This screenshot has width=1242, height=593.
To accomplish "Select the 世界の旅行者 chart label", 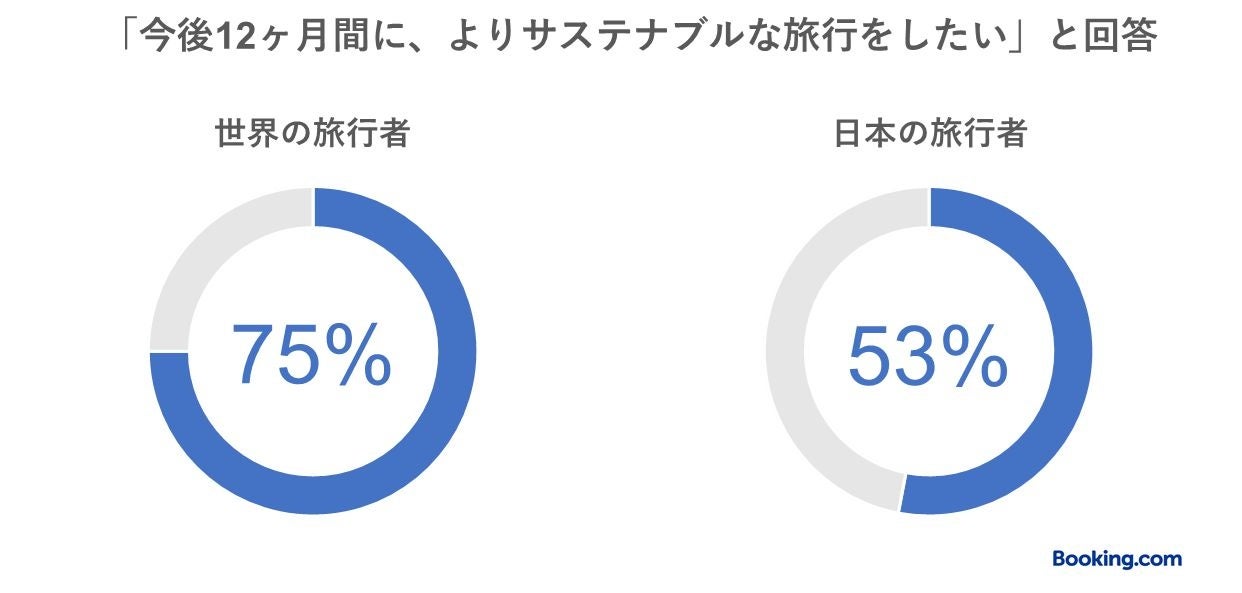I will click(x=312, y=134).
